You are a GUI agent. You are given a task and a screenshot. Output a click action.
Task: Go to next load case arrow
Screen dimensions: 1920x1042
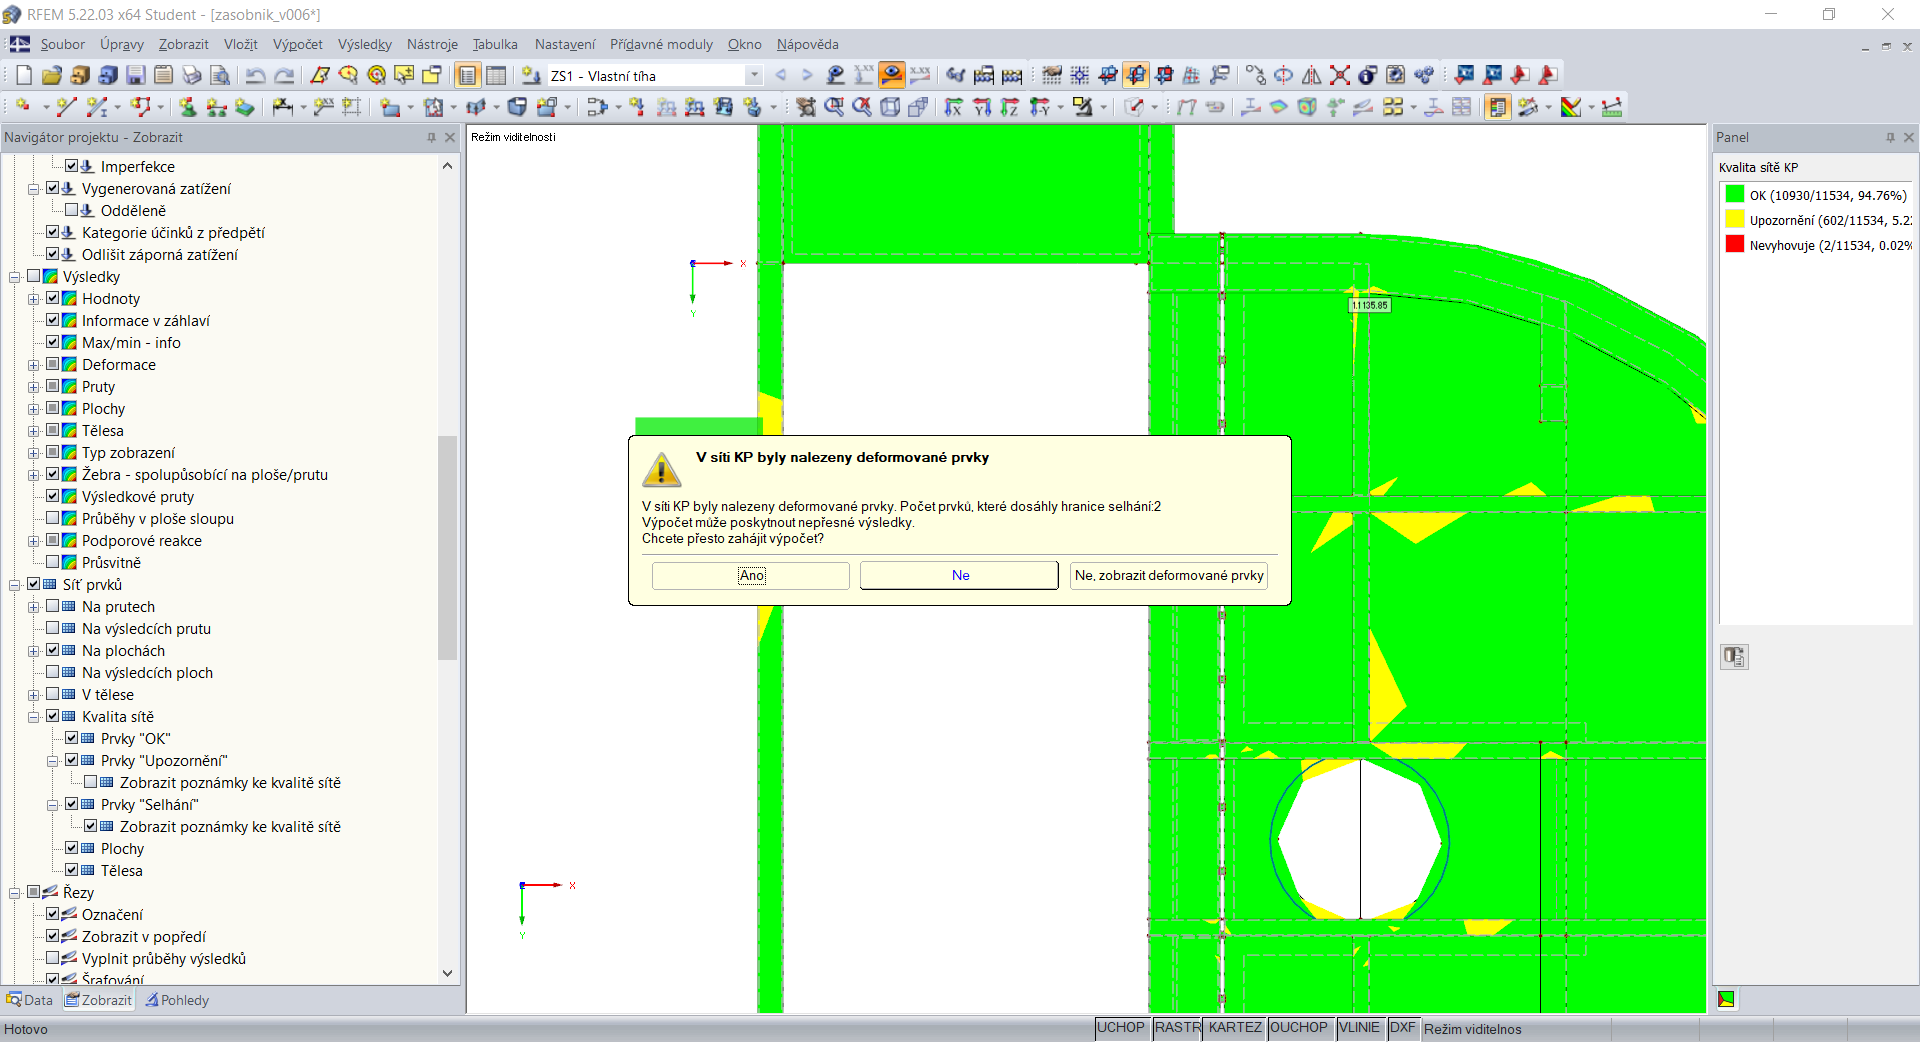point(807,75)
